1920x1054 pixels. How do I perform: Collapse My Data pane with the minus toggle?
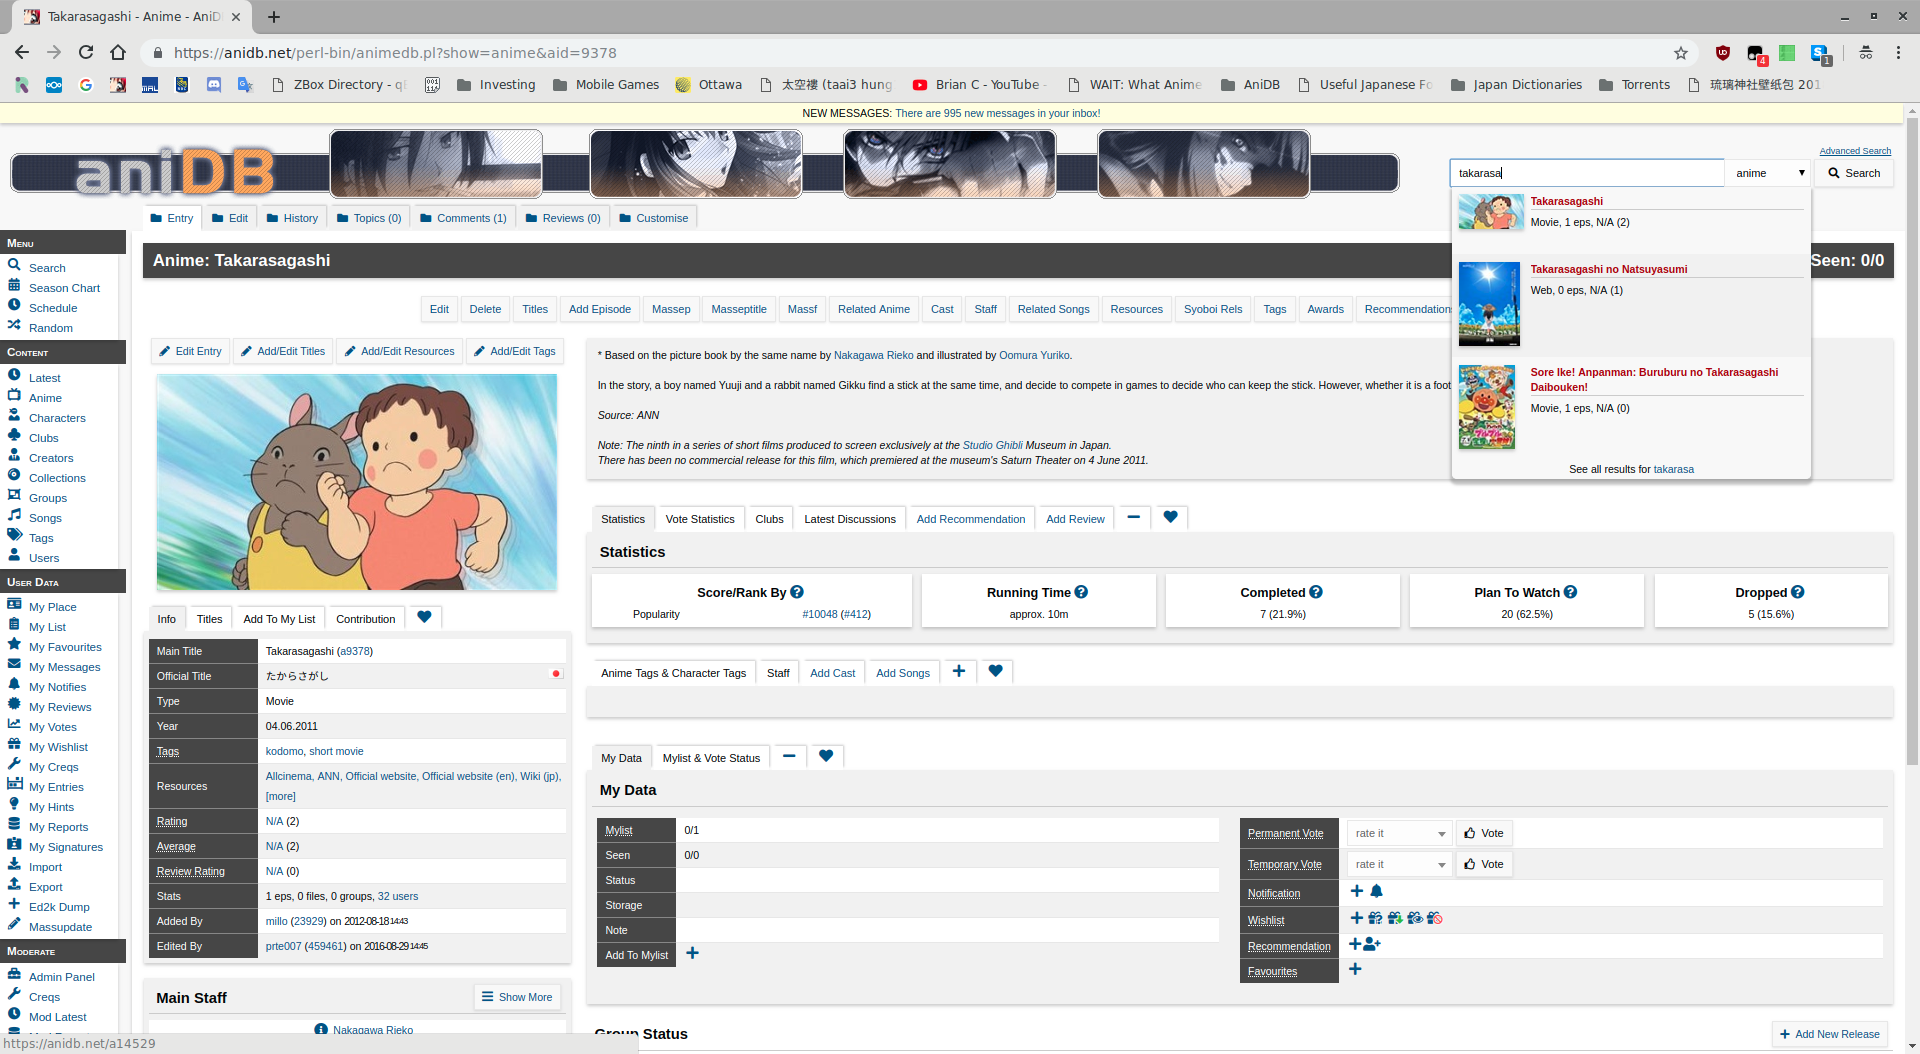click(789, 757)
